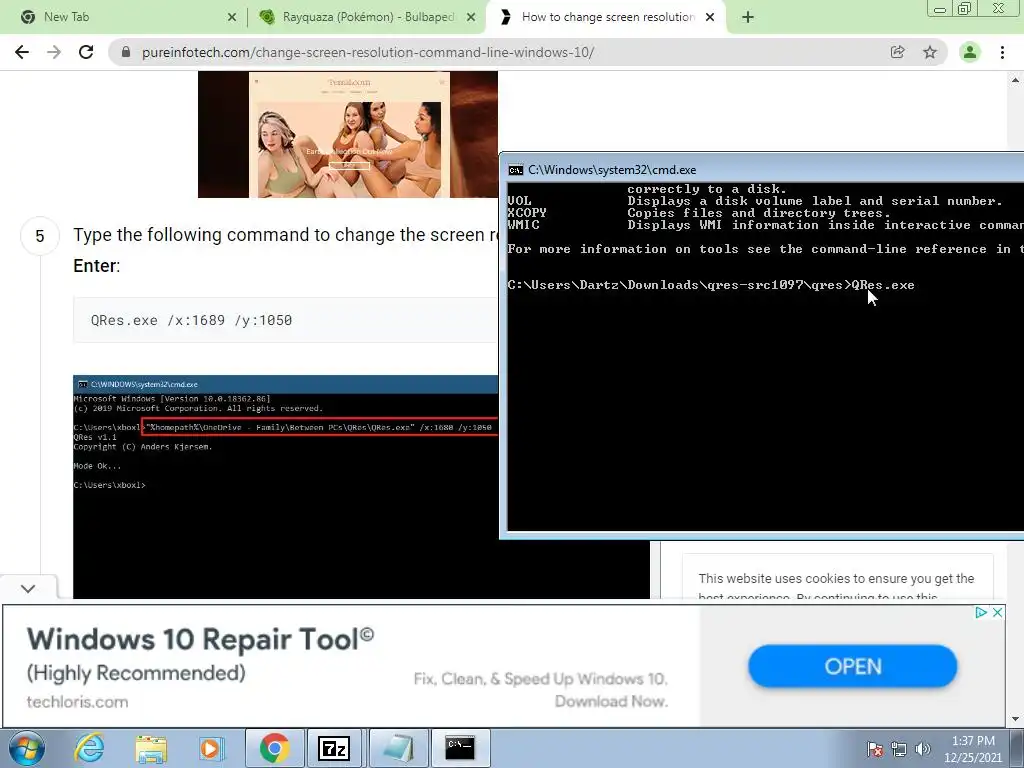Viewport: 1024px width, 768px height.
Task: Click the article's cmd screenshot image
Action: click(x=285, y=487)
